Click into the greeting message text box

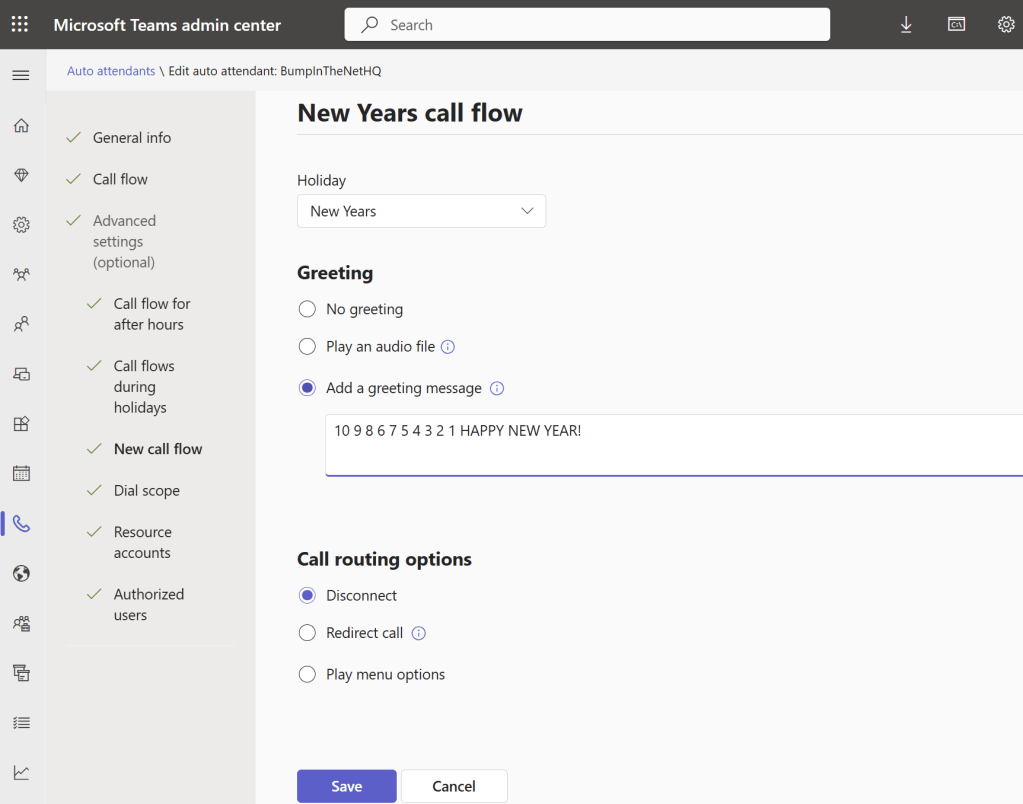(670, 445)
